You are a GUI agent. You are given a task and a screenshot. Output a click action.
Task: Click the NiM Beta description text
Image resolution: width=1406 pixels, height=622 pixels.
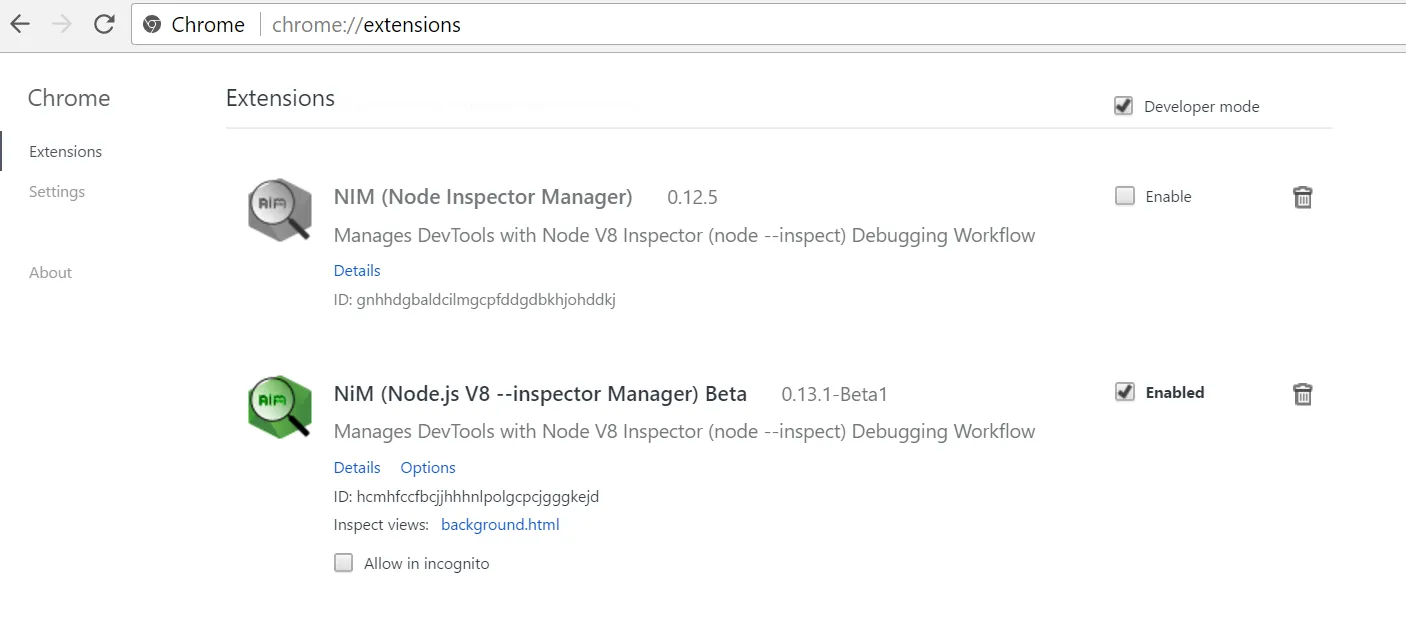684,432
